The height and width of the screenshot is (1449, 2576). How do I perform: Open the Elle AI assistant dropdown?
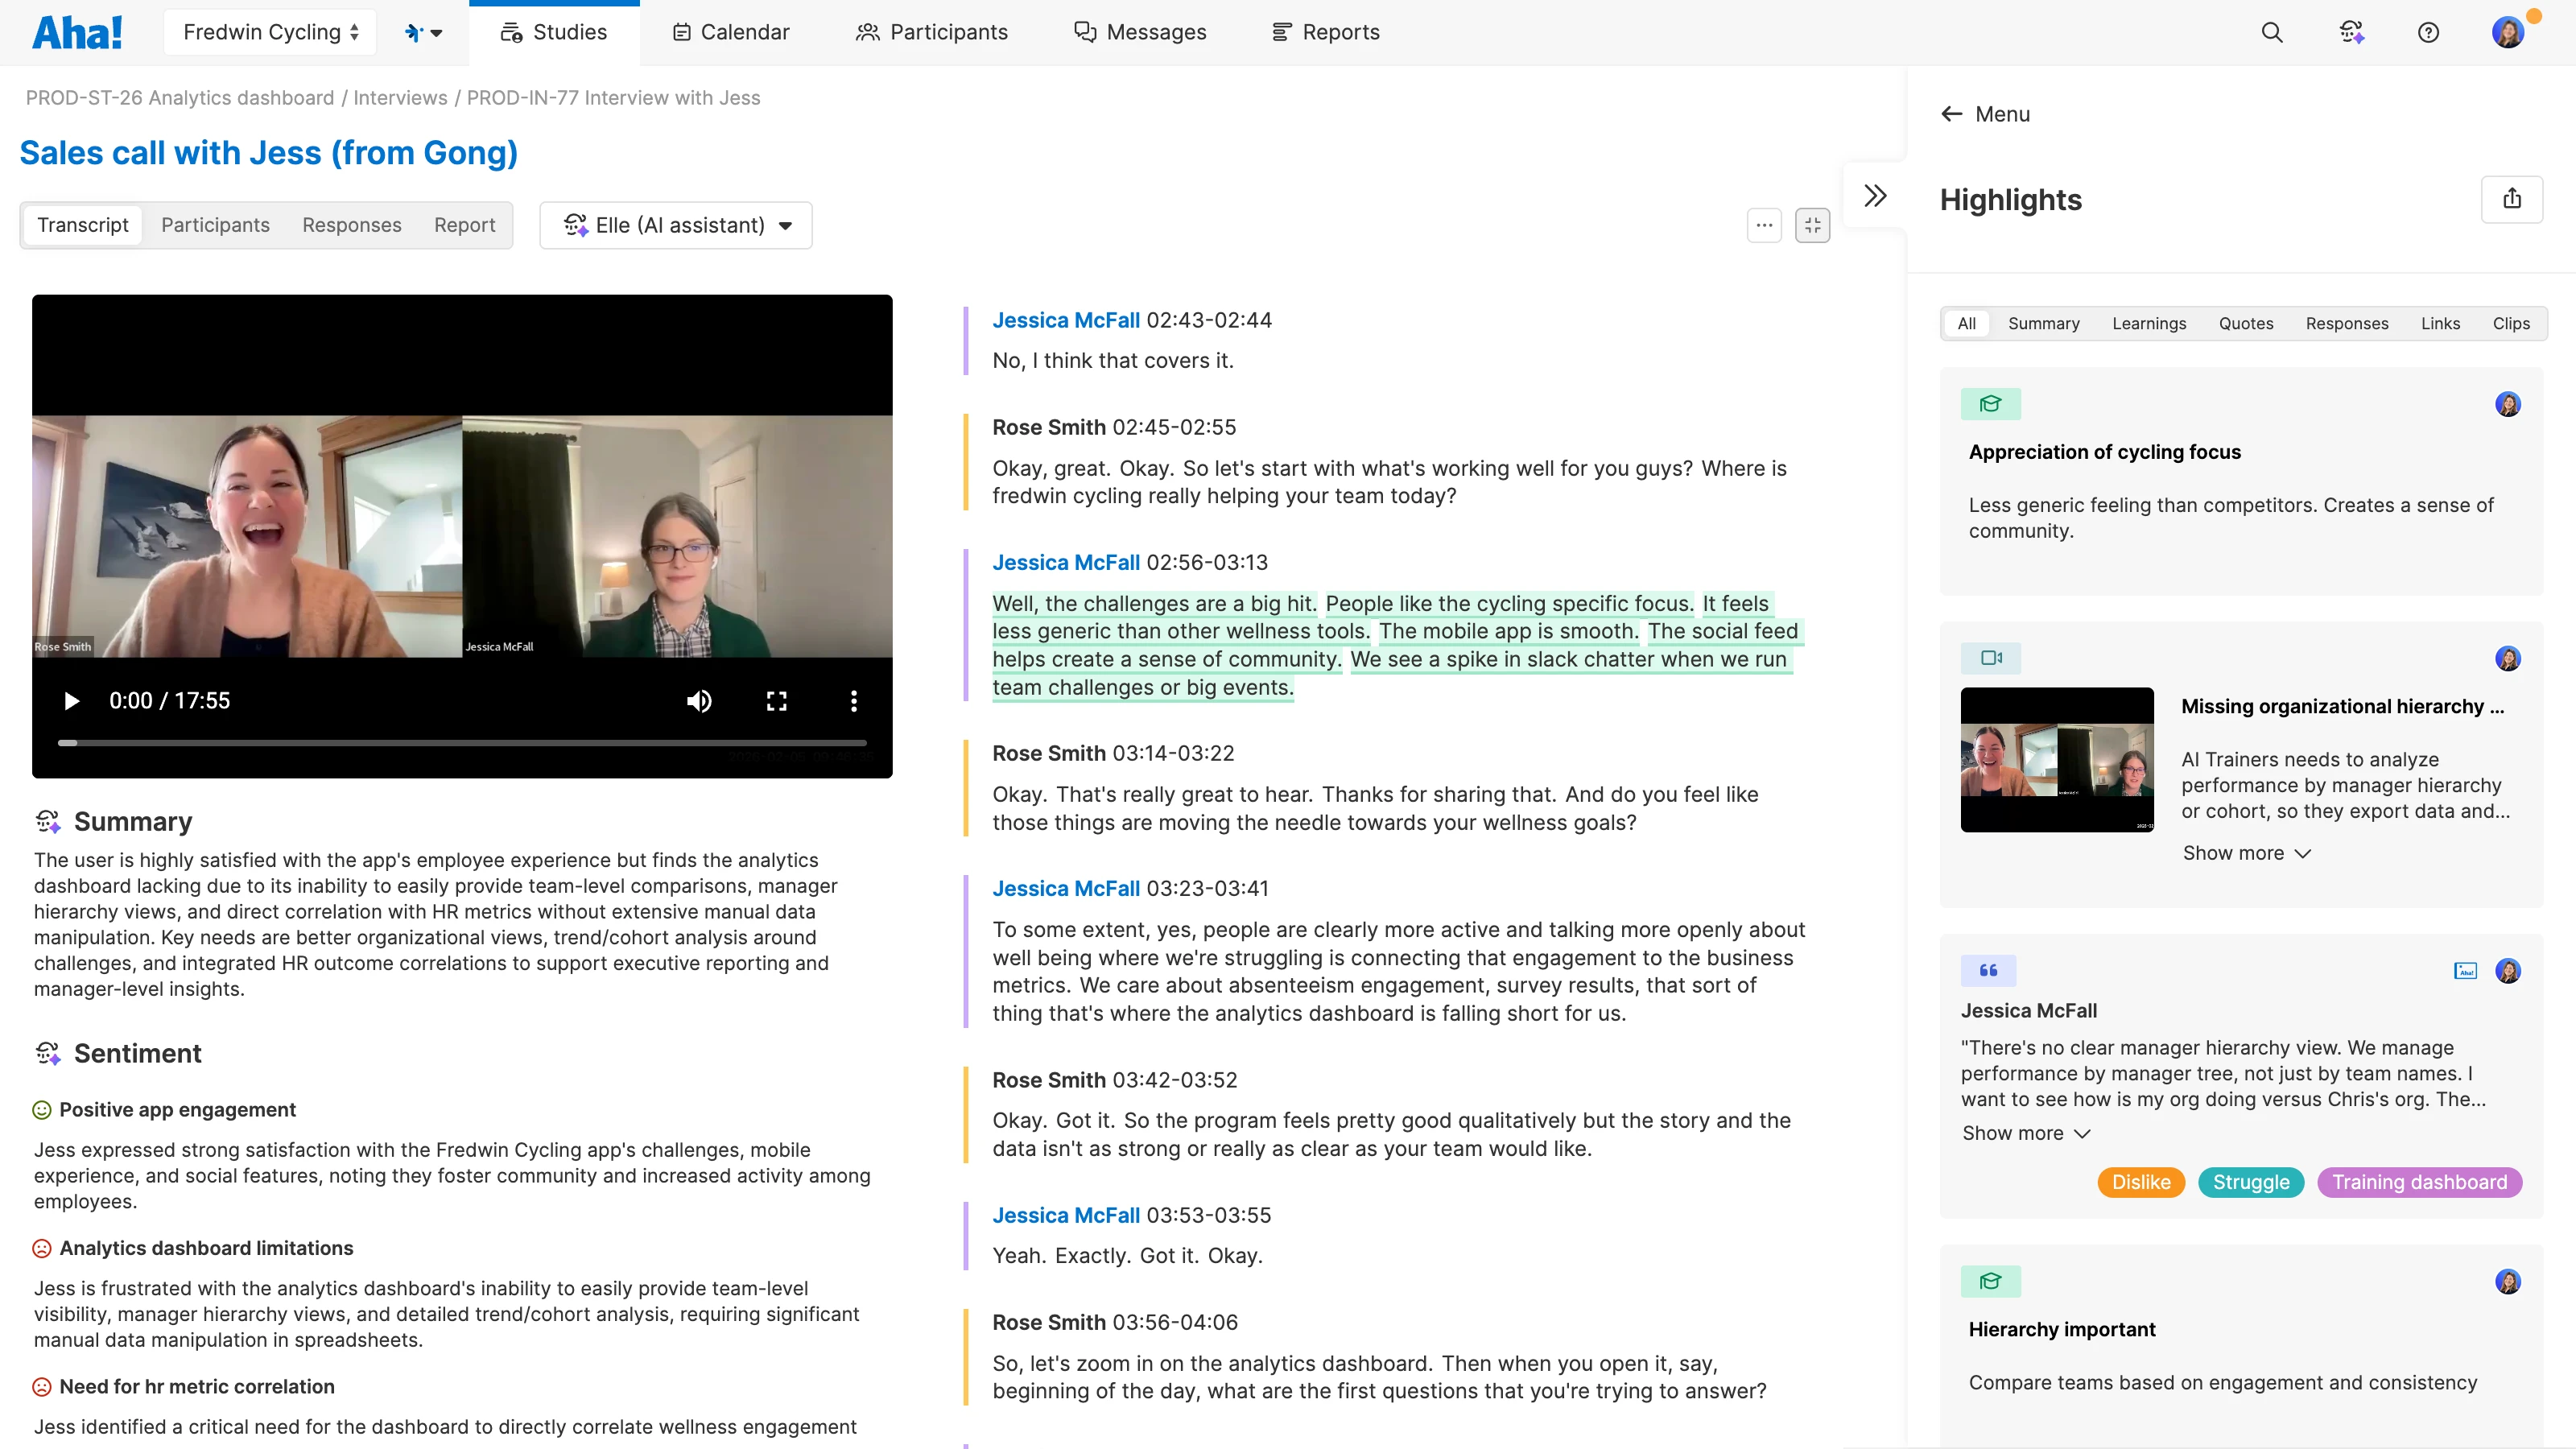coord(676,224)
